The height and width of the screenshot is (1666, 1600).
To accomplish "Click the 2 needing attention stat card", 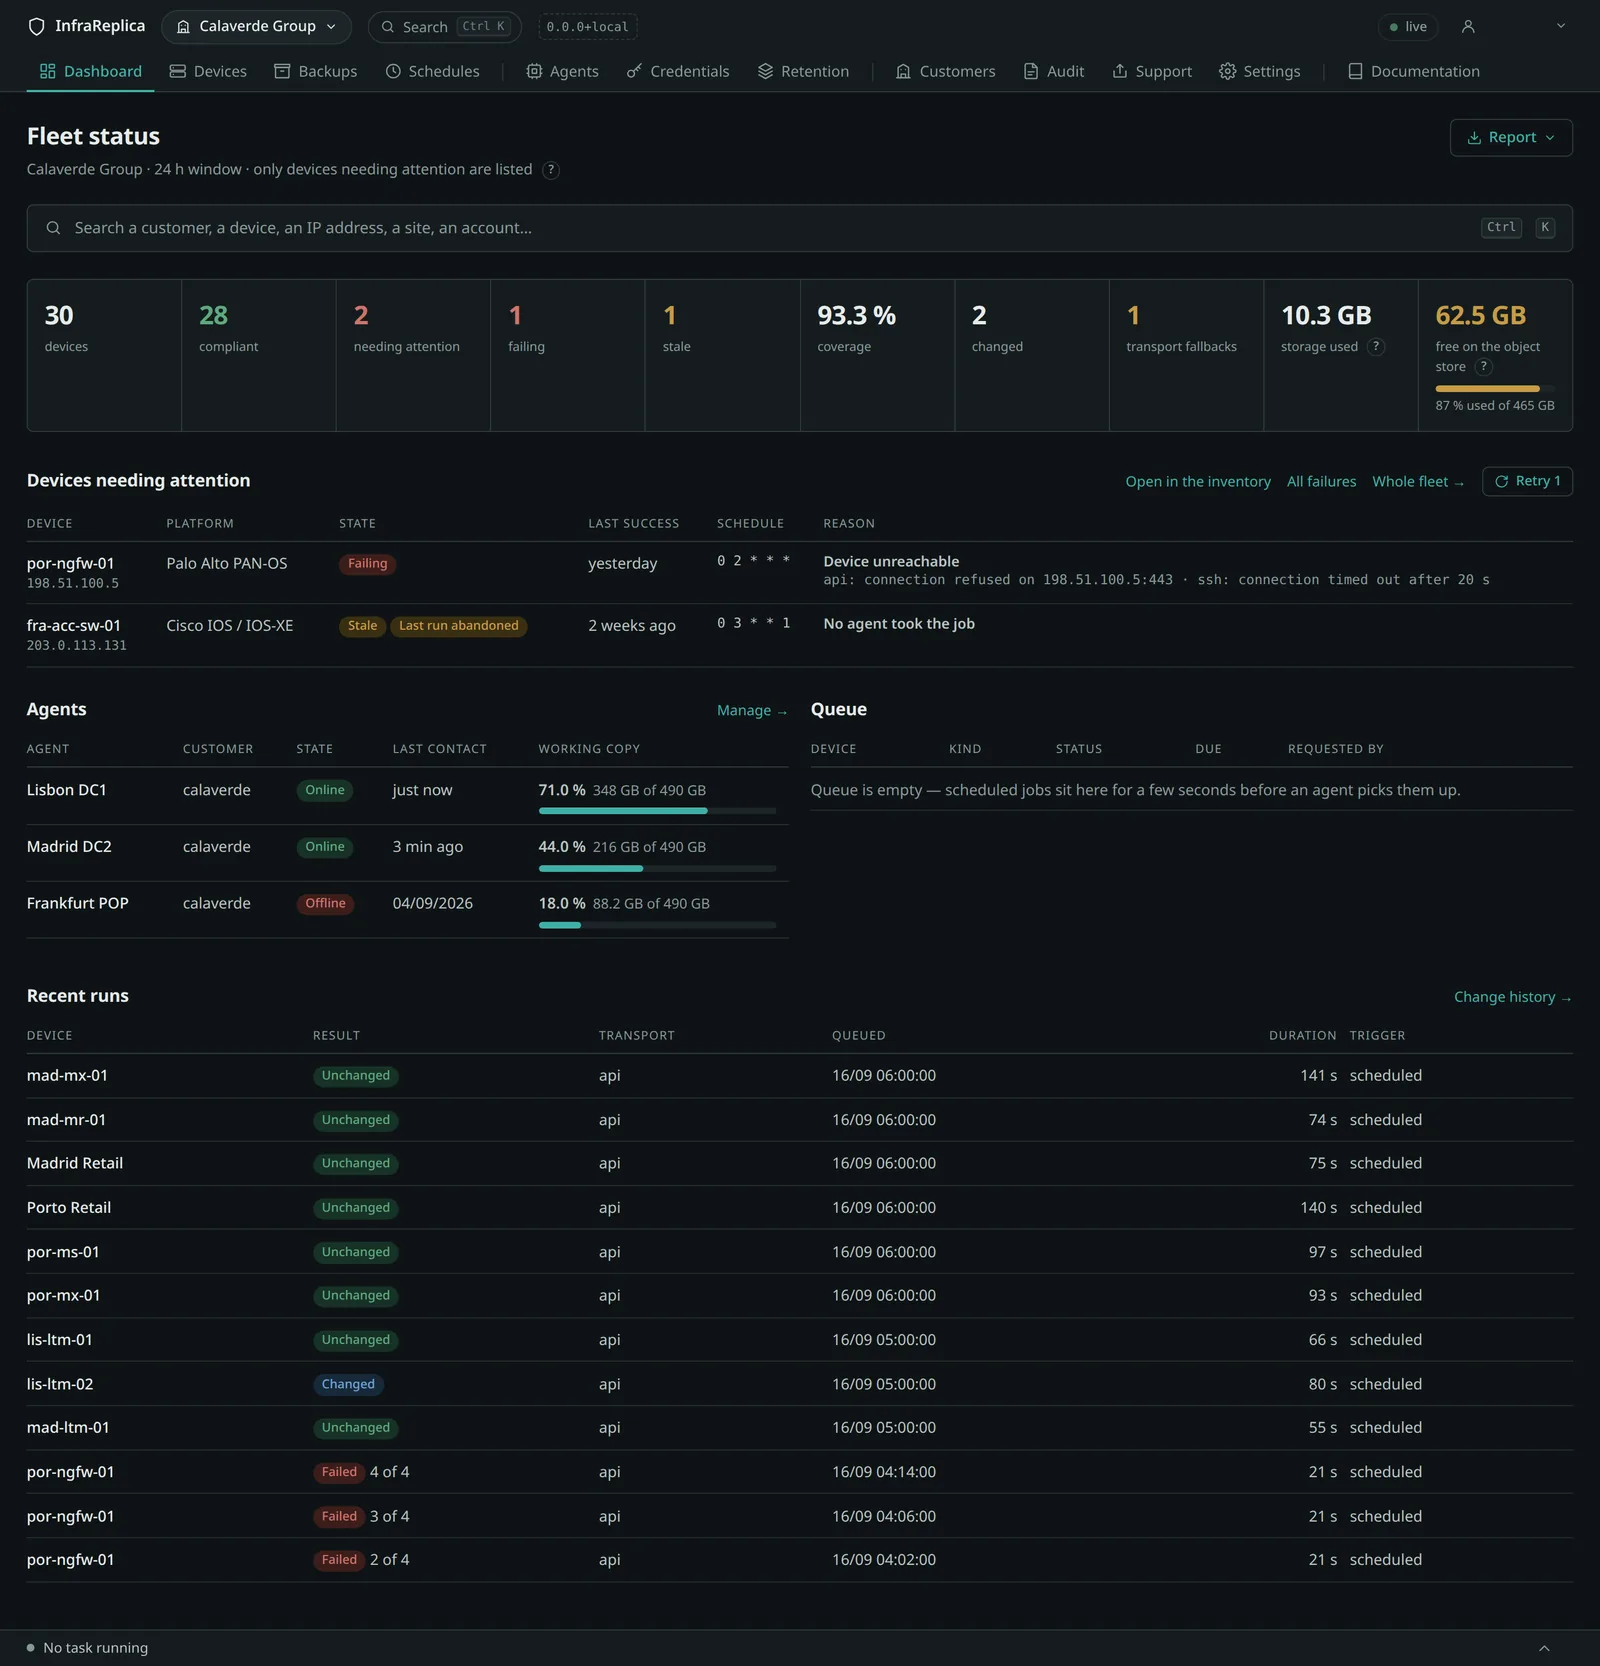I will [x=413, y=355].
